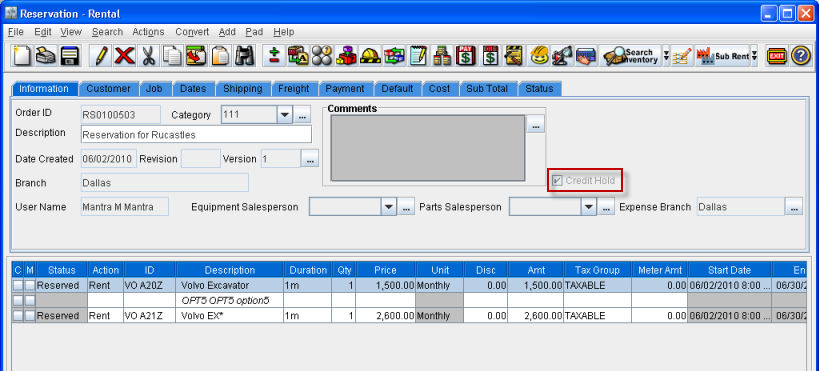
Task: Open the Category dropdown
Action: click(285, 115)
